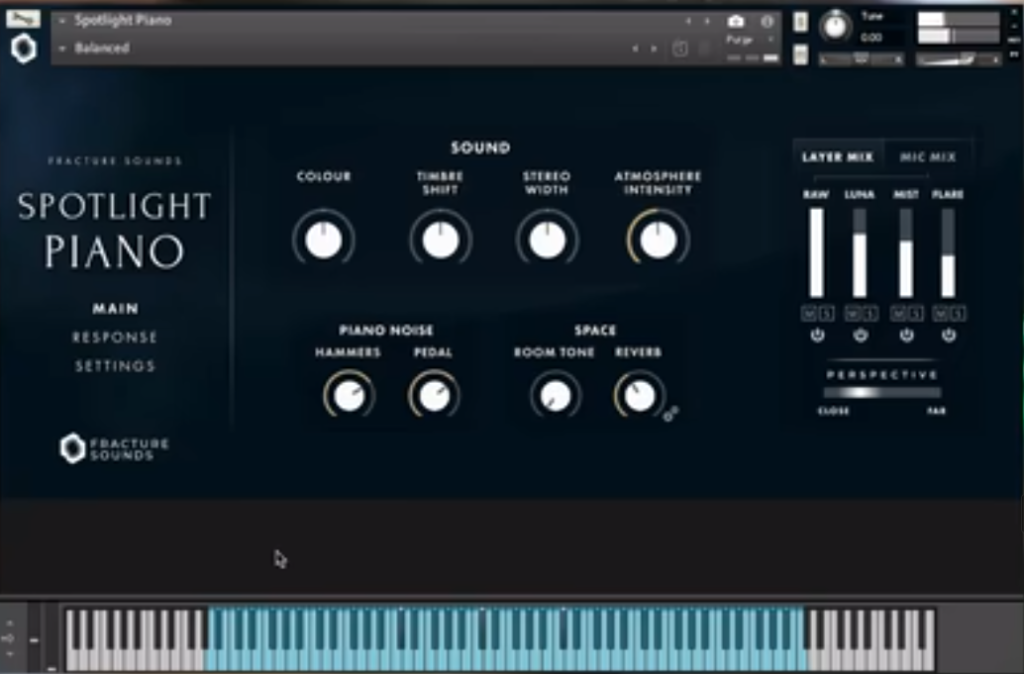Switch to the Mic Mix tab
Viewport: 1024px width, 674px height.
tap(928, 157)
